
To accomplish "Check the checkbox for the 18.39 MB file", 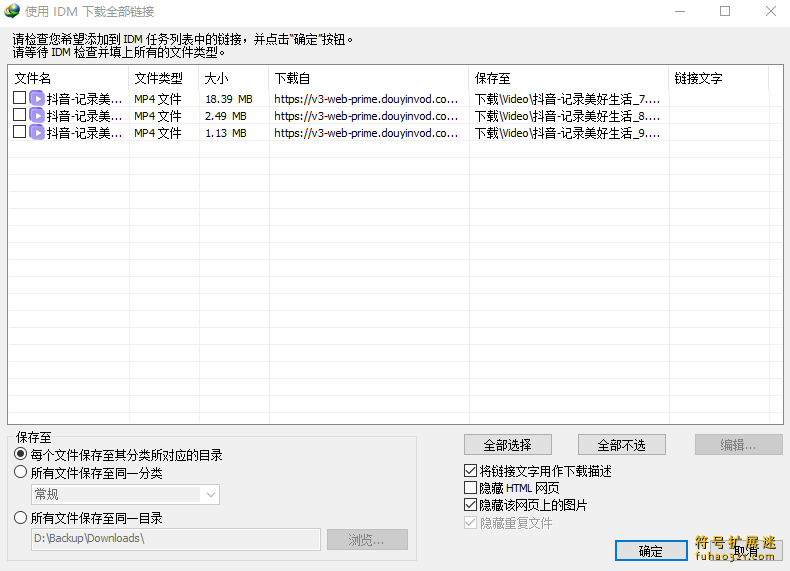I will pos(20,98).
